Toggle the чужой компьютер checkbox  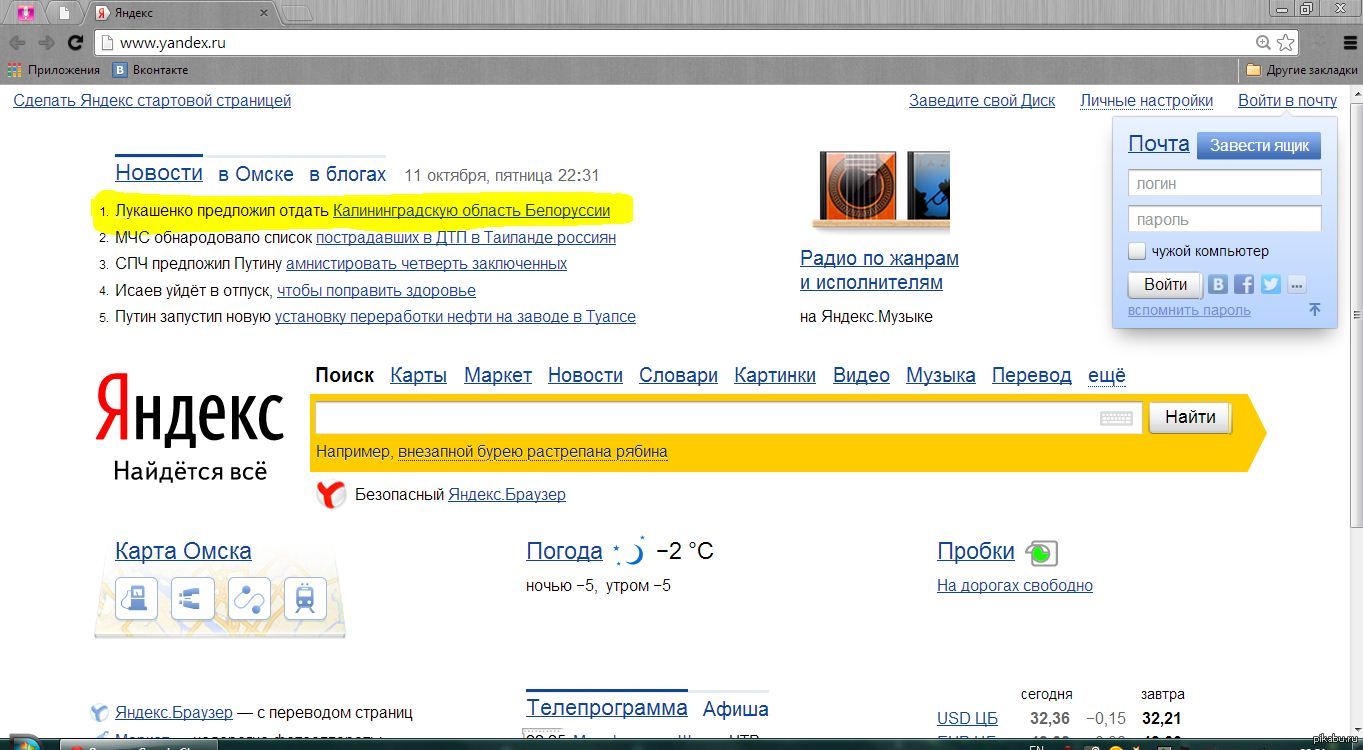coord(1137,251)
